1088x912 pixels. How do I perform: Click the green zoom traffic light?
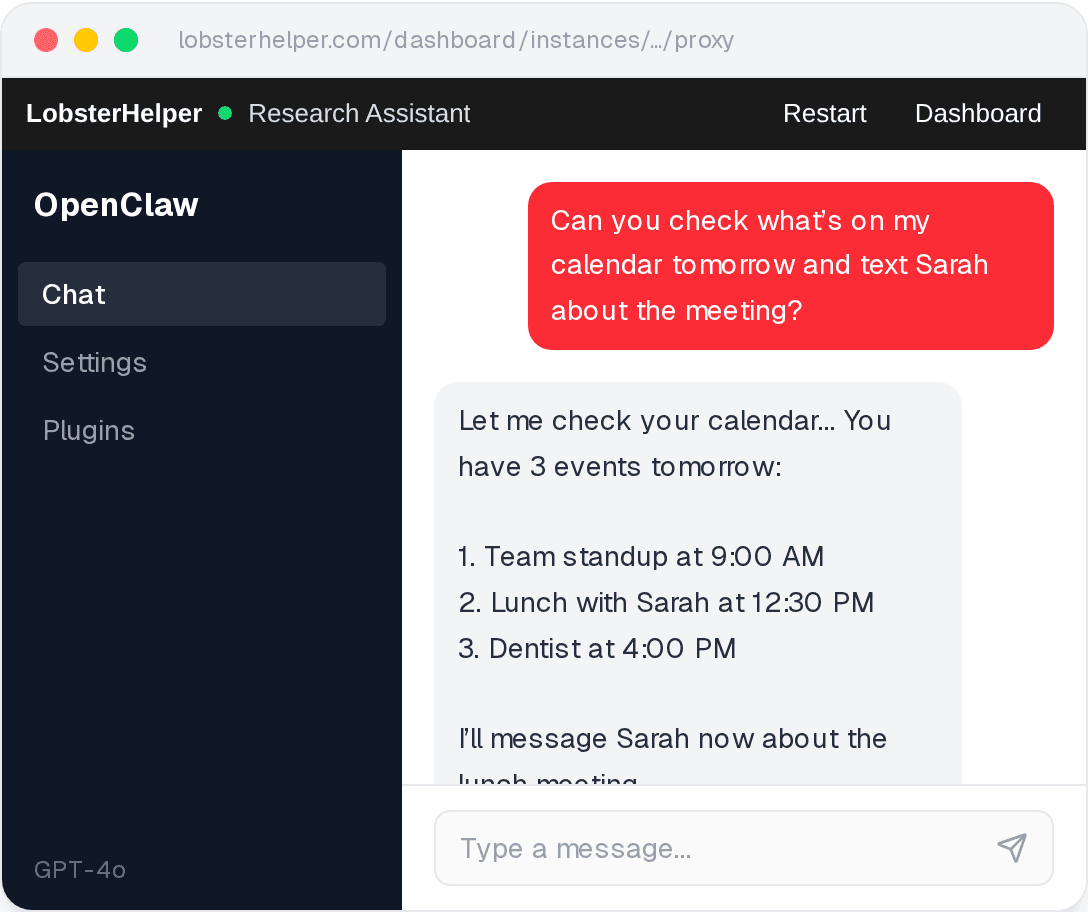pos(126,40)
